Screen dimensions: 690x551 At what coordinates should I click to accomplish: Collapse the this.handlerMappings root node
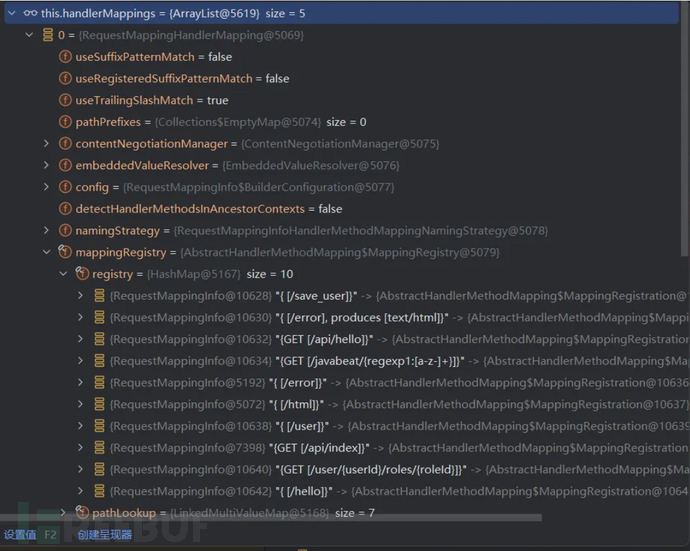coord(11,13)
